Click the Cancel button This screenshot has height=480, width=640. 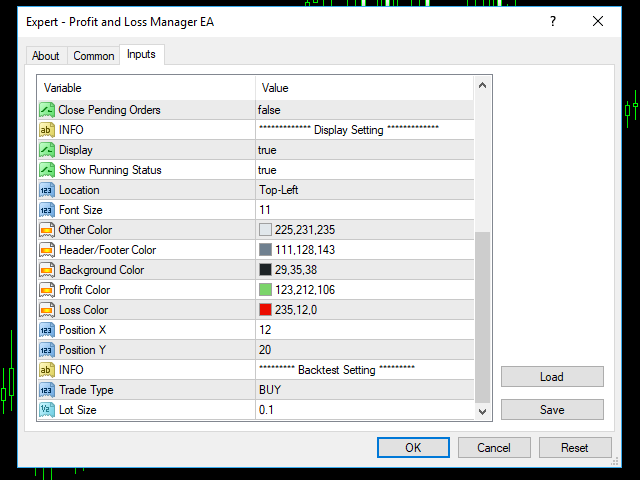[x=494, y=447]
